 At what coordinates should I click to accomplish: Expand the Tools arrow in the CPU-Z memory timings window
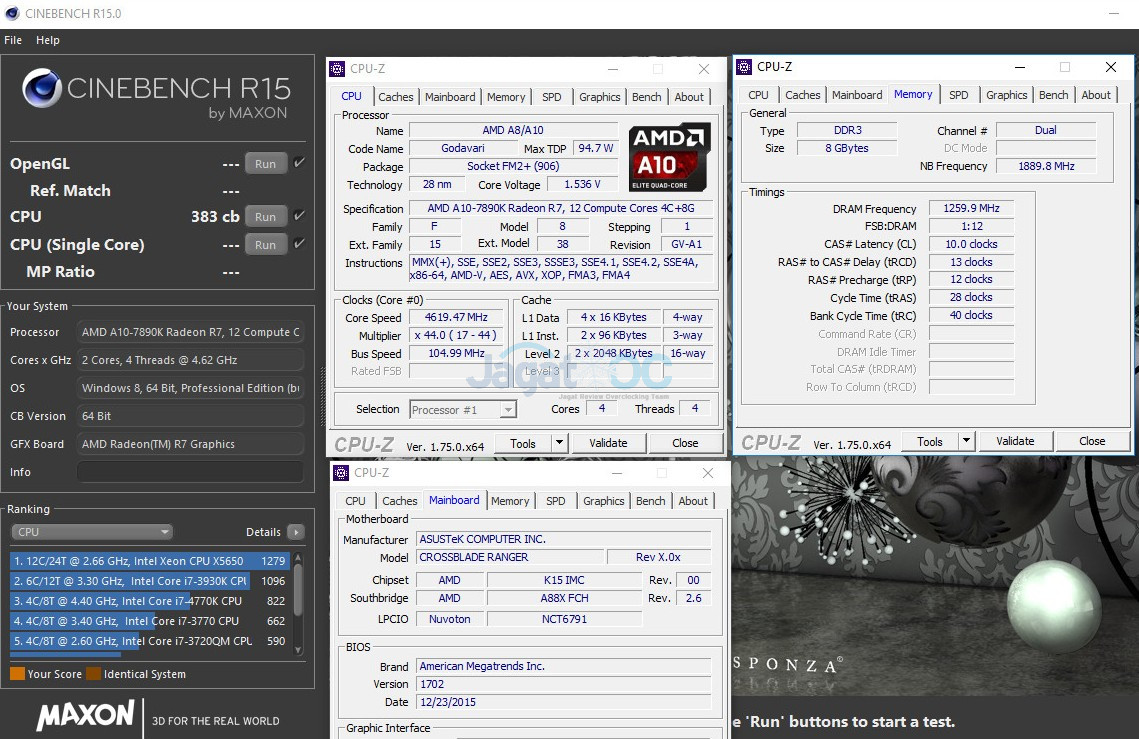[965, 440]
